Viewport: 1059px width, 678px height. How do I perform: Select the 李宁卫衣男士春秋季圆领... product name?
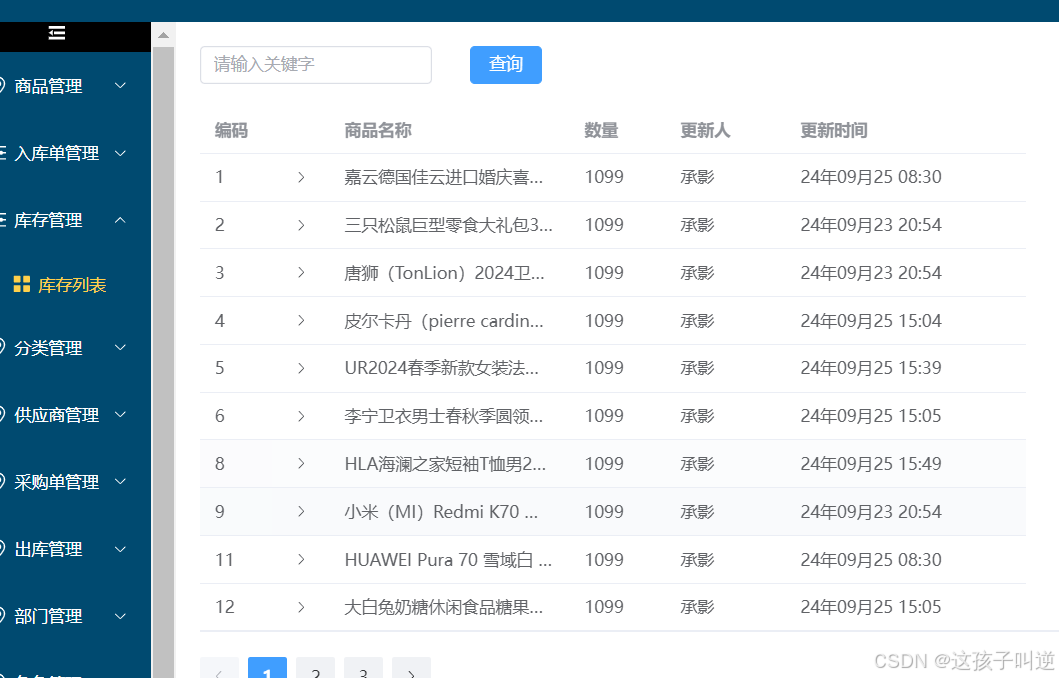tap(444, 416)
